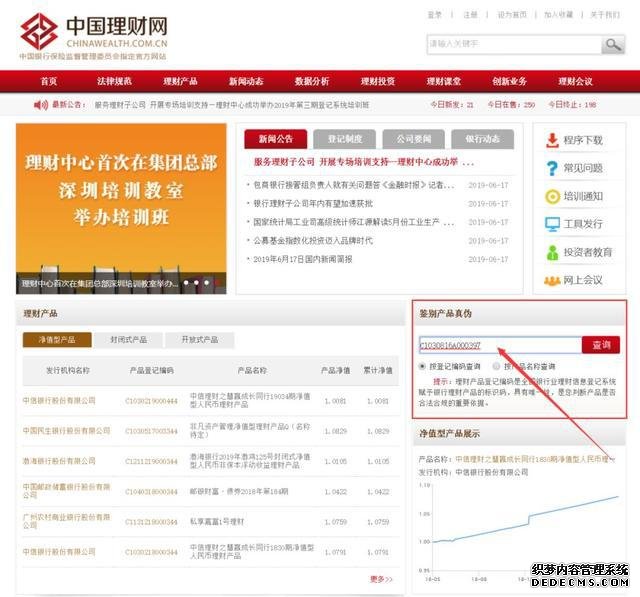Switch to the 新闻公告 tab
The height and width of the screenshot is (597, 640).
(276, 139)
